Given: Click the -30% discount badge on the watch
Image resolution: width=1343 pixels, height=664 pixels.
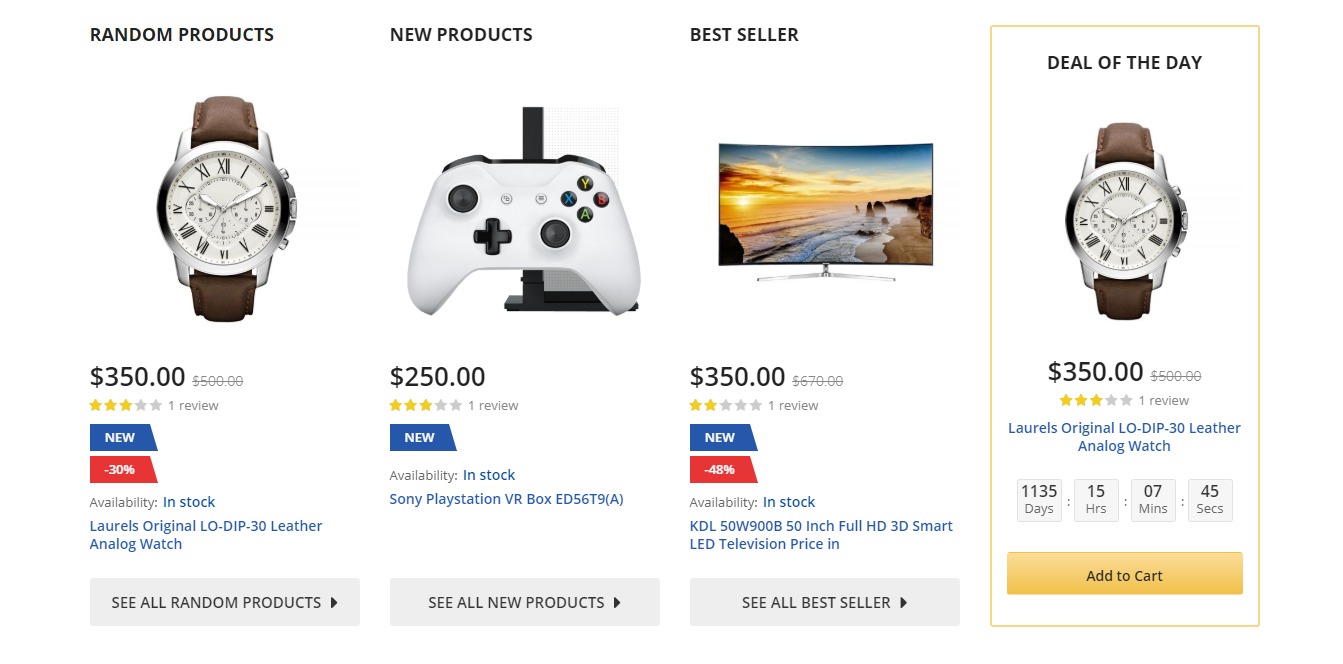Looking at the screenshot, I should 121,469.
